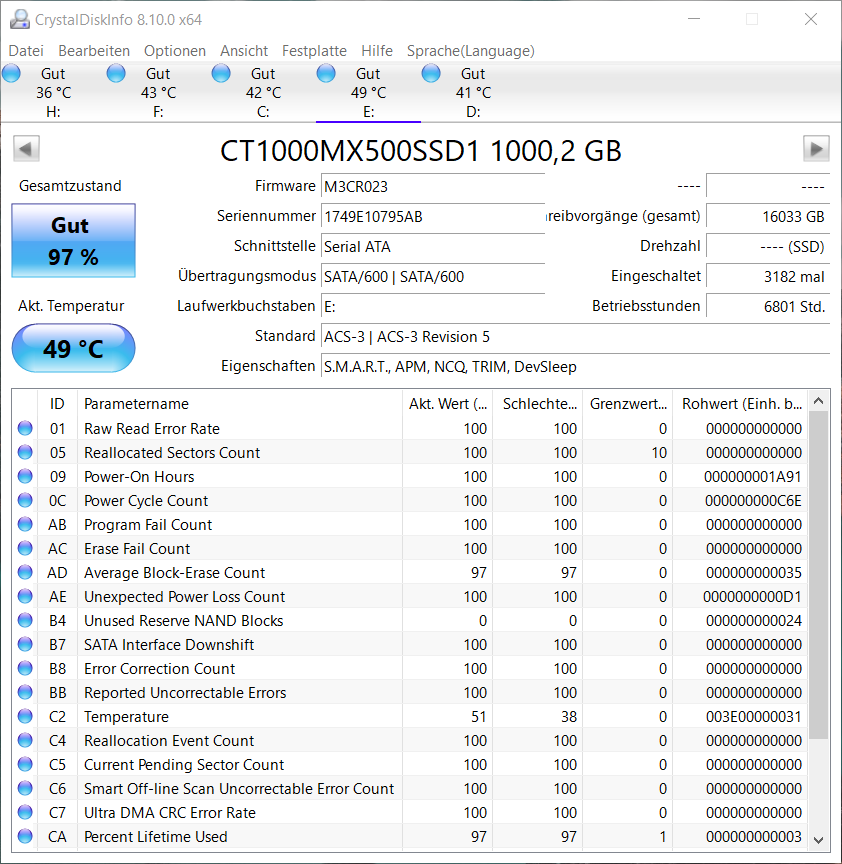
Task: Click the total writes value 16033 GB
Action: click(x=768, y=217)
